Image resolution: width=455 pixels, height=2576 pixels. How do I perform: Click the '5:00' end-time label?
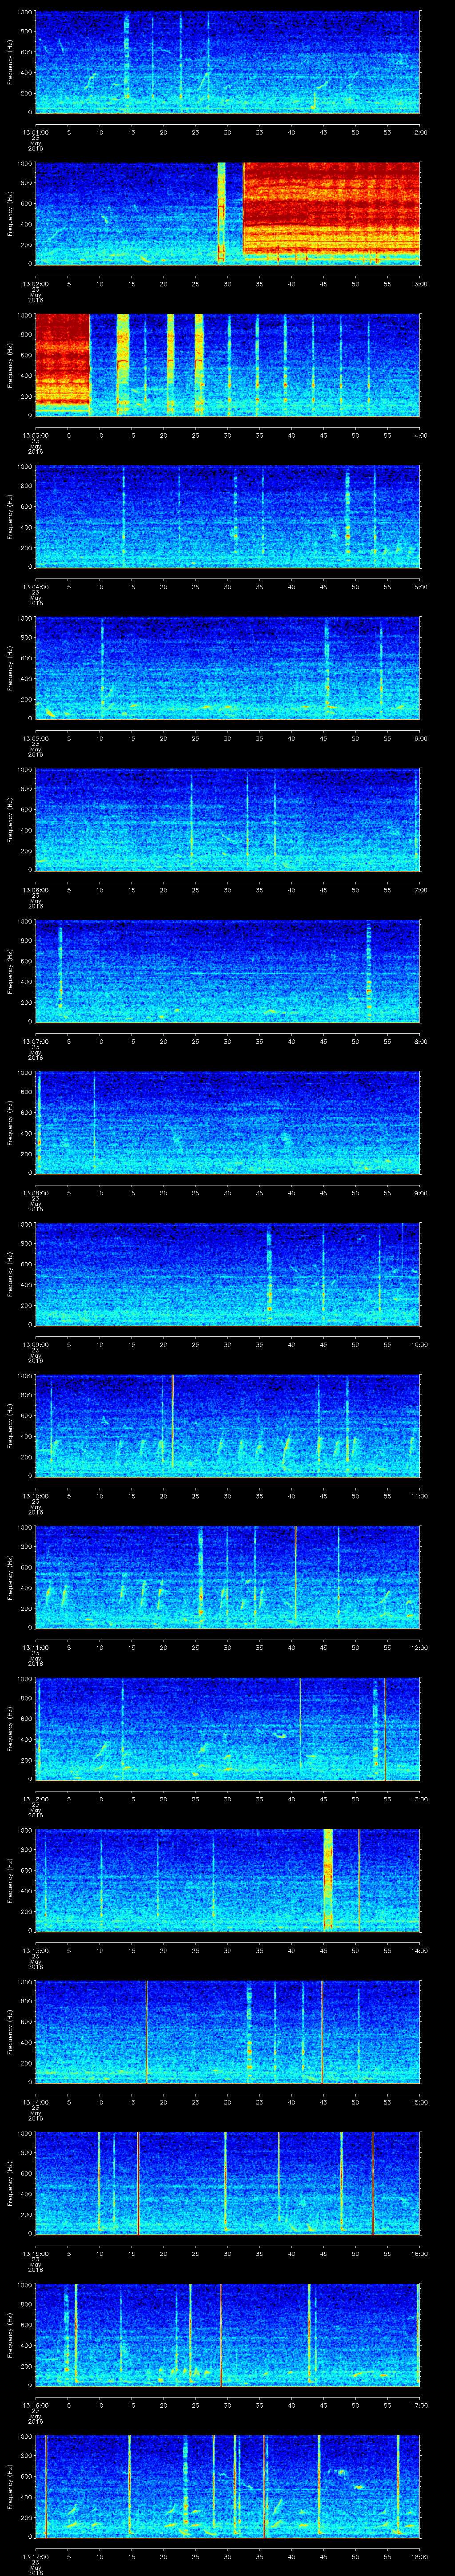pyautogui.click(x=420, y=587)
